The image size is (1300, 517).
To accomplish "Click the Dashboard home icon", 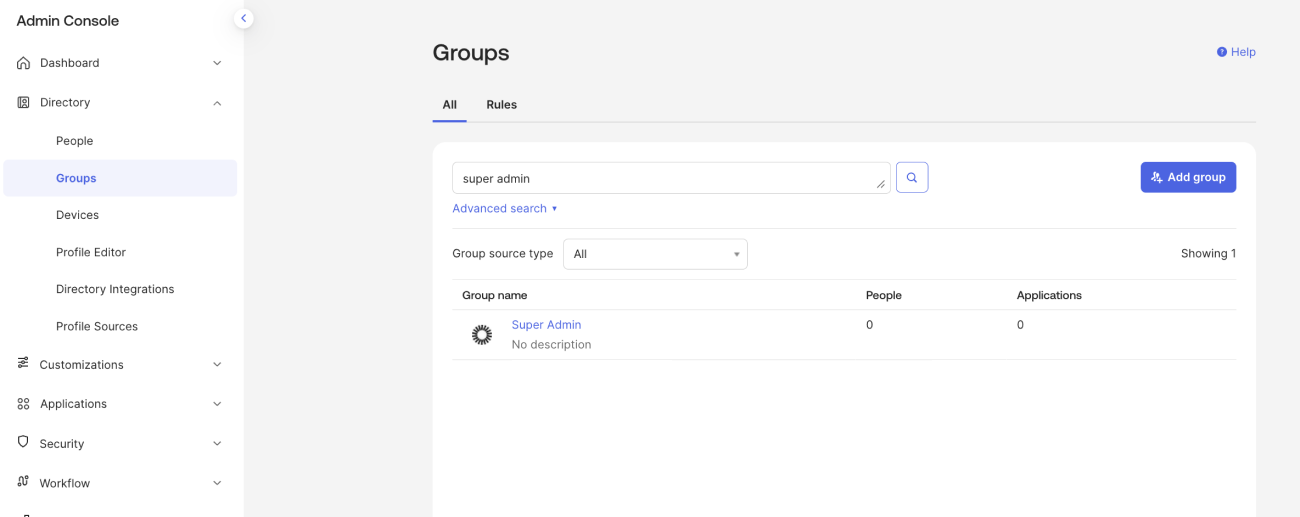I will (x=24, y=63).
